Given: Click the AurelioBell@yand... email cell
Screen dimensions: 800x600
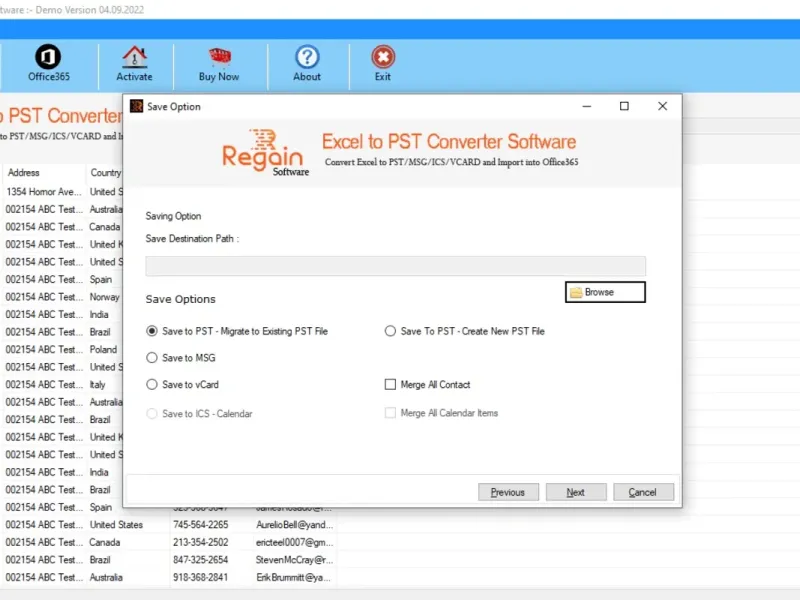Looking at the screenshot, I should tap(294, 524).
